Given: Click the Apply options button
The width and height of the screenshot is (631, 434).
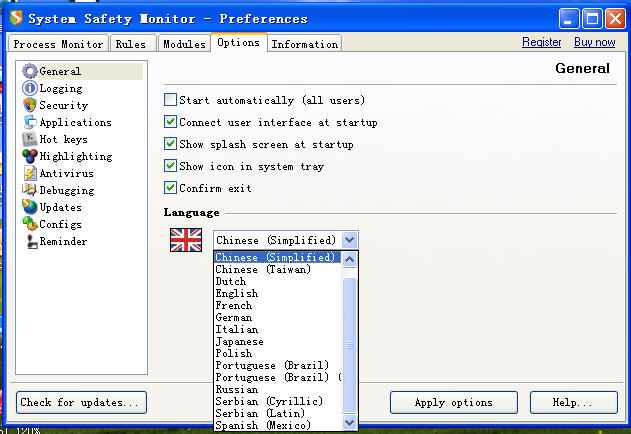Looking at the screenshot, I should (454, 402).
